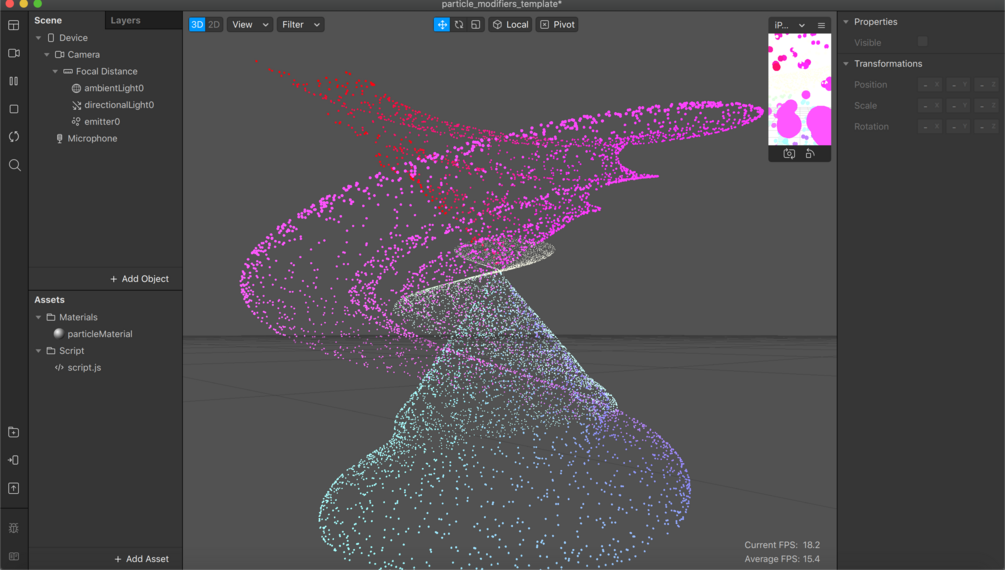Click the Position Z input field
The width and height of the screenshot is (1005, 570).
coord(987,85)
